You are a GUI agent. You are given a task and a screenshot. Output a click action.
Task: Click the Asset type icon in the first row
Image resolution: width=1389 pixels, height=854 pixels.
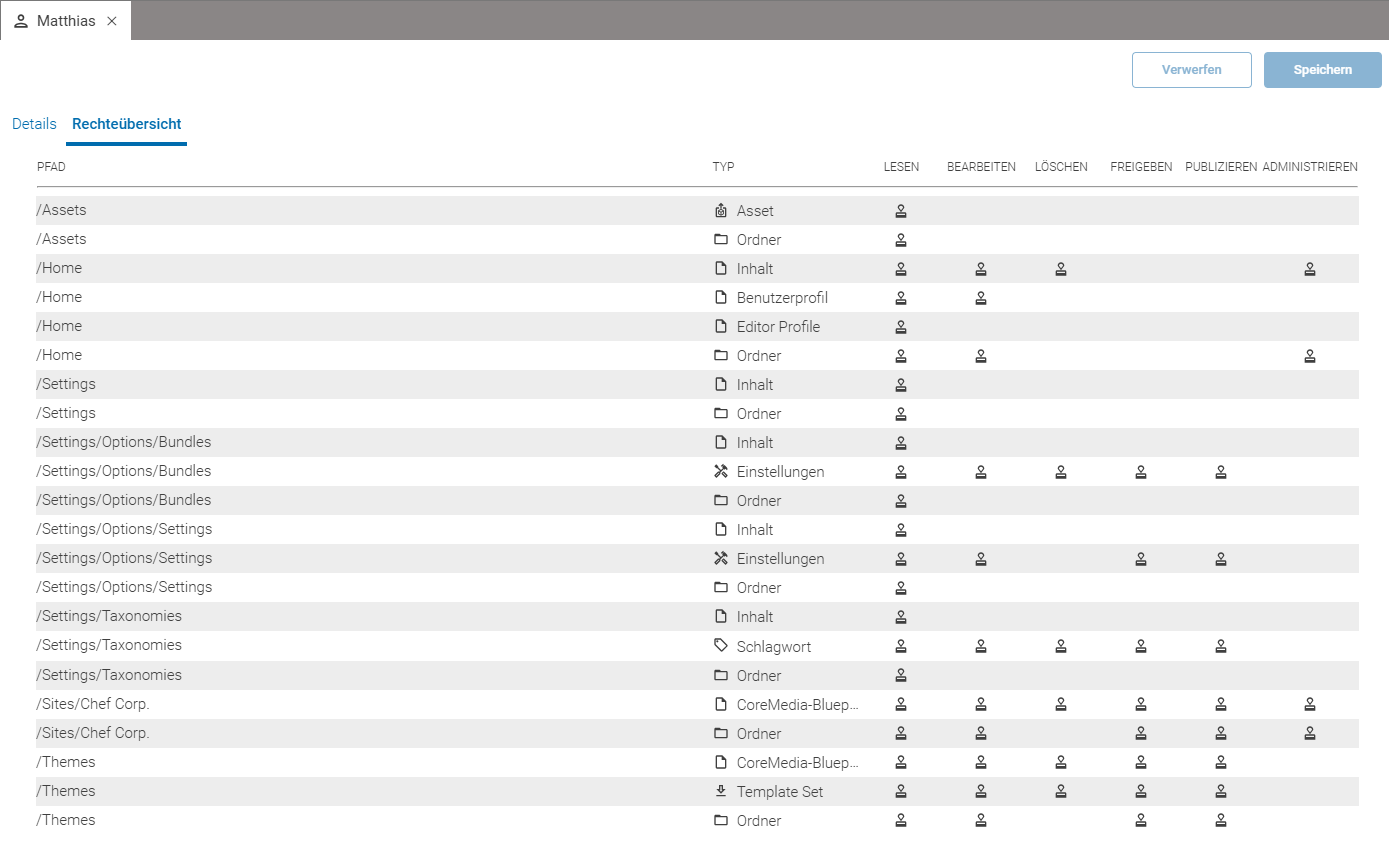tap(720, 211)
